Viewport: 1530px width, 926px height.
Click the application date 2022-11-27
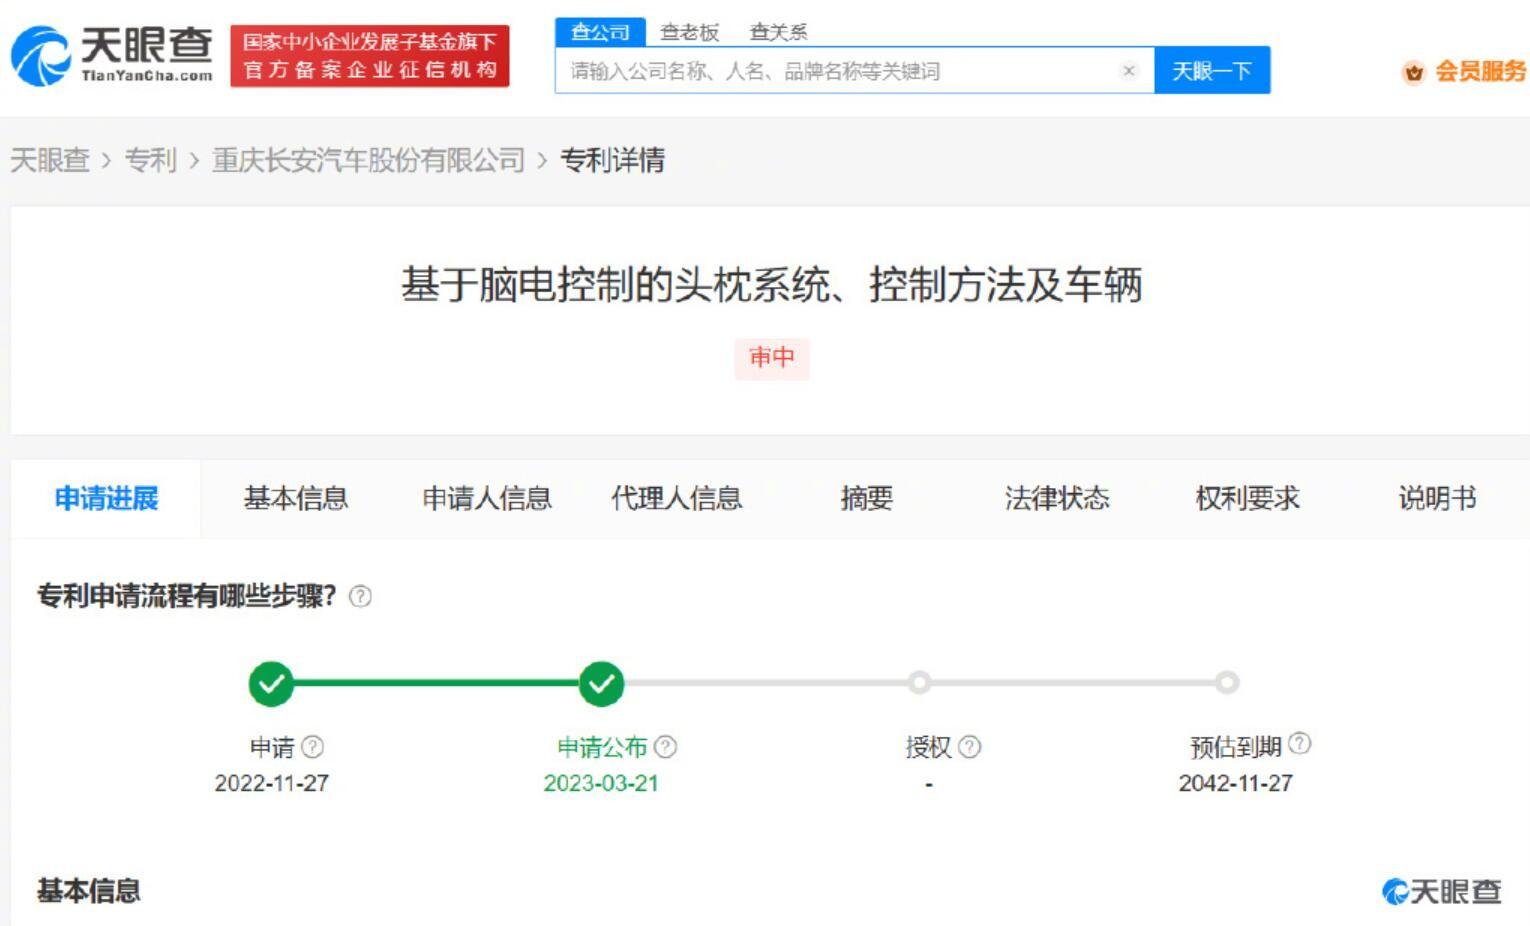pos(271,783)
